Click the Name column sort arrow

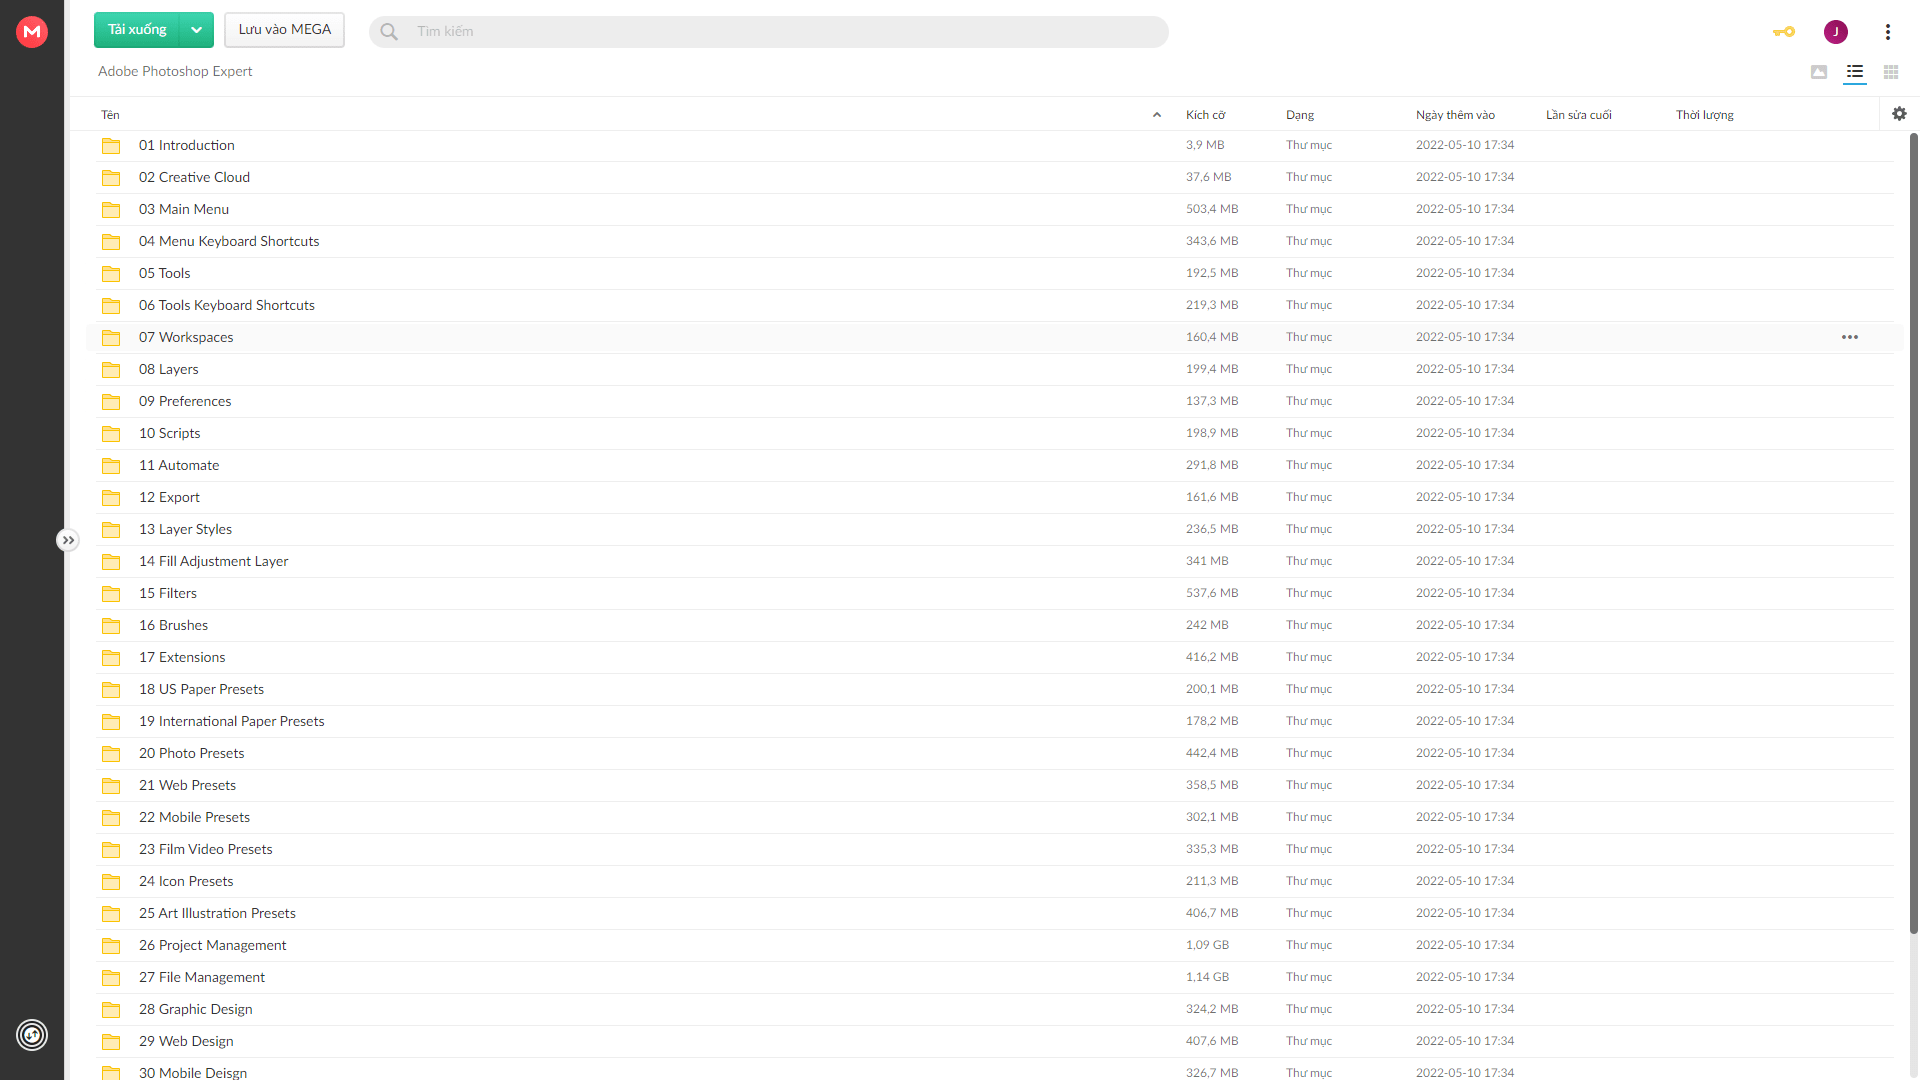[x=1156, y=115]
